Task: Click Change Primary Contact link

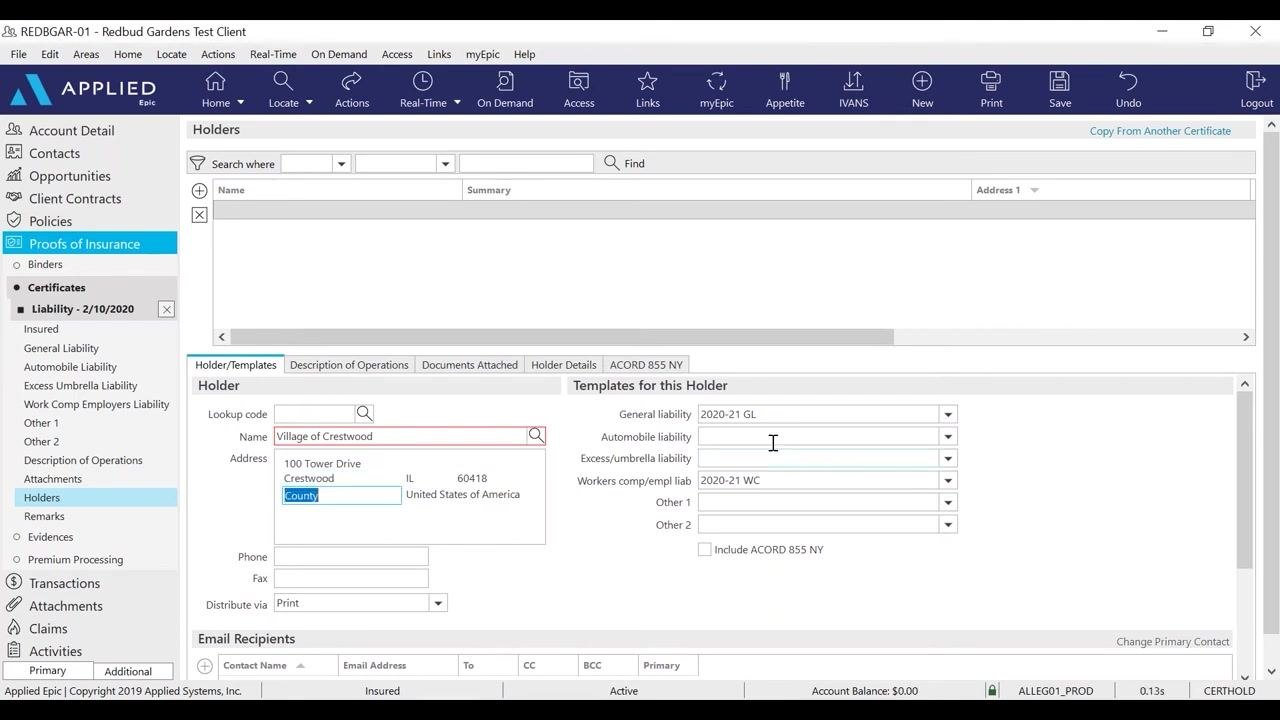Action: click(1173, 642)
